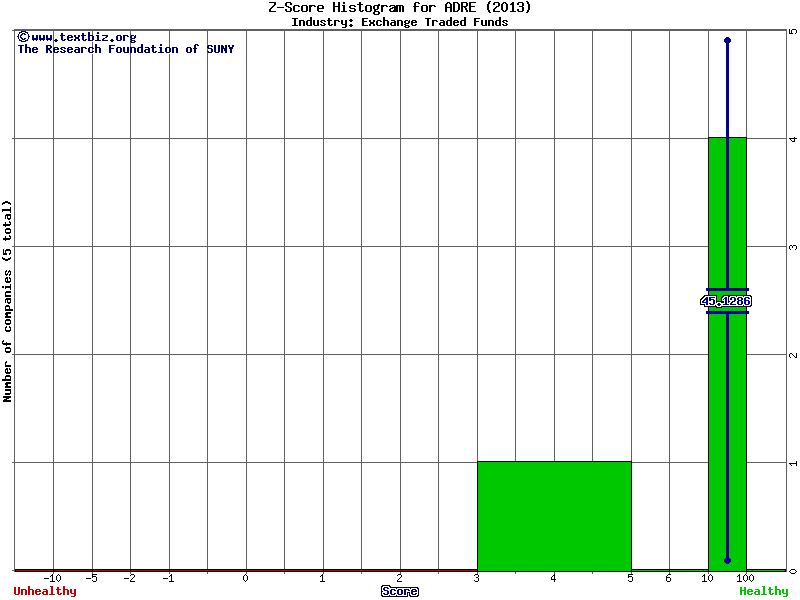800x600 pixels.
Task: Click the www.textbiz.org copyright link
Action: [76, 37]
